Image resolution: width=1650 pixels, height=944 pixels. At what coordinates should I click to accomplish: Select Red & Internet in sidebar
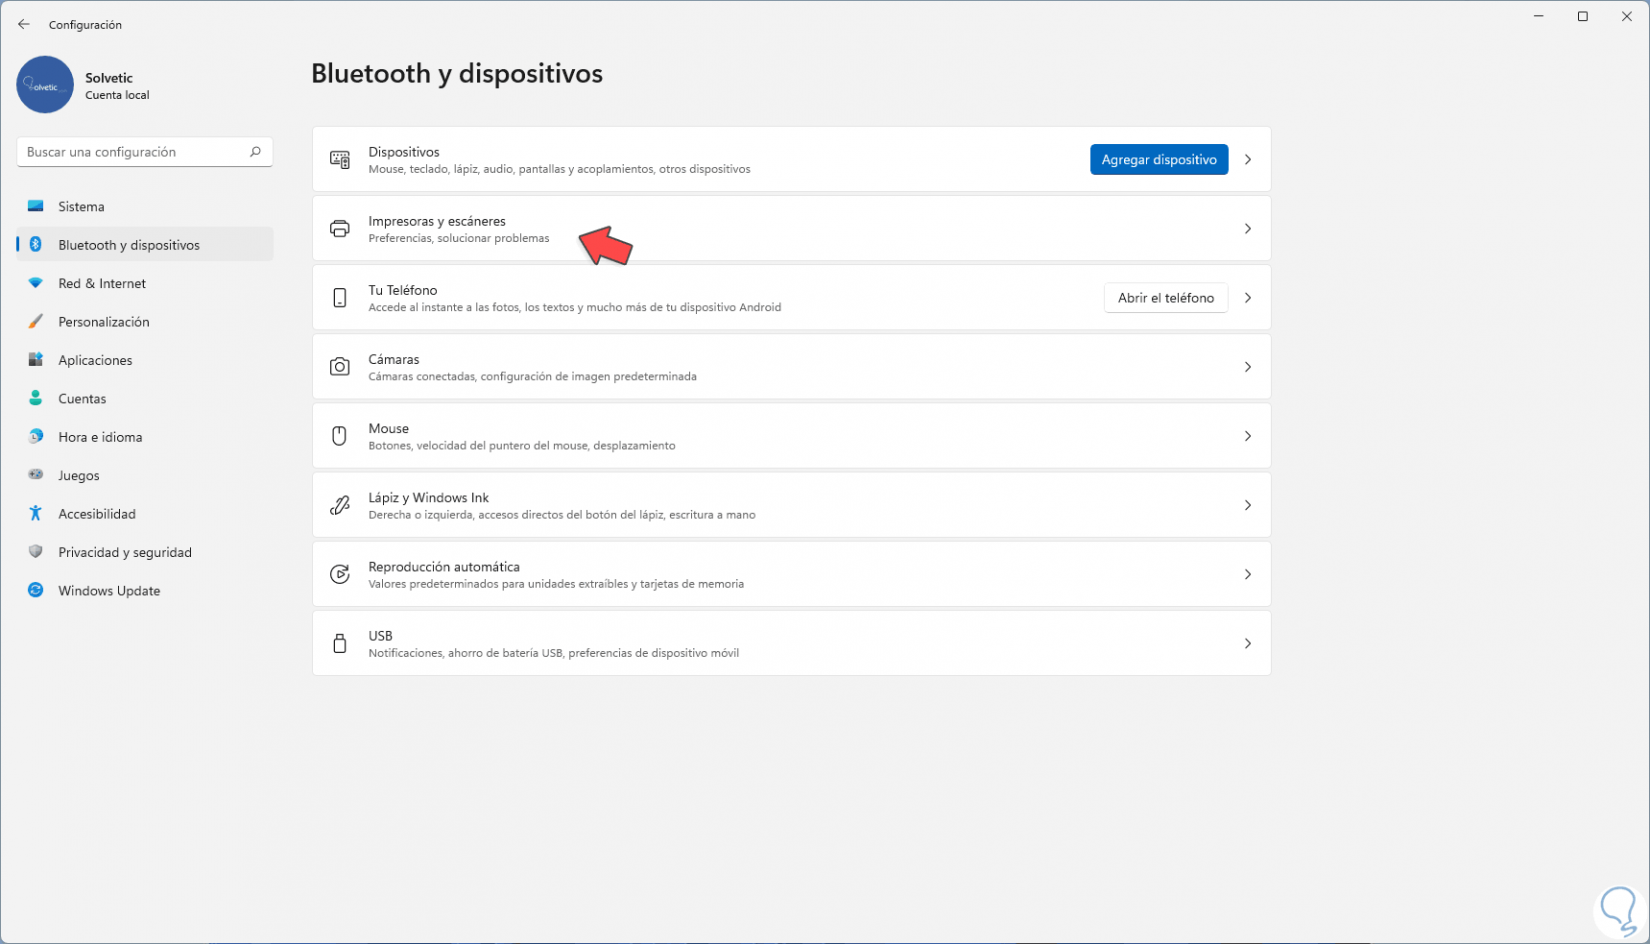tap(102, 284)
